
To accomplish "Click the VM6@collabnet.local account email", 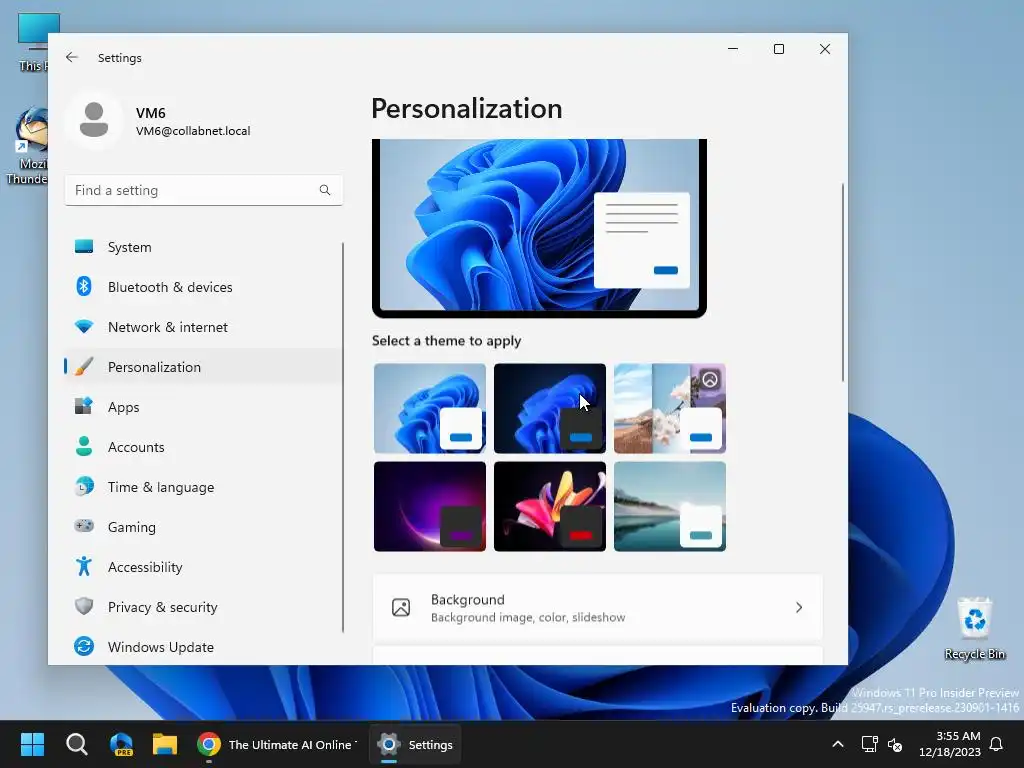I will point(193,131).
